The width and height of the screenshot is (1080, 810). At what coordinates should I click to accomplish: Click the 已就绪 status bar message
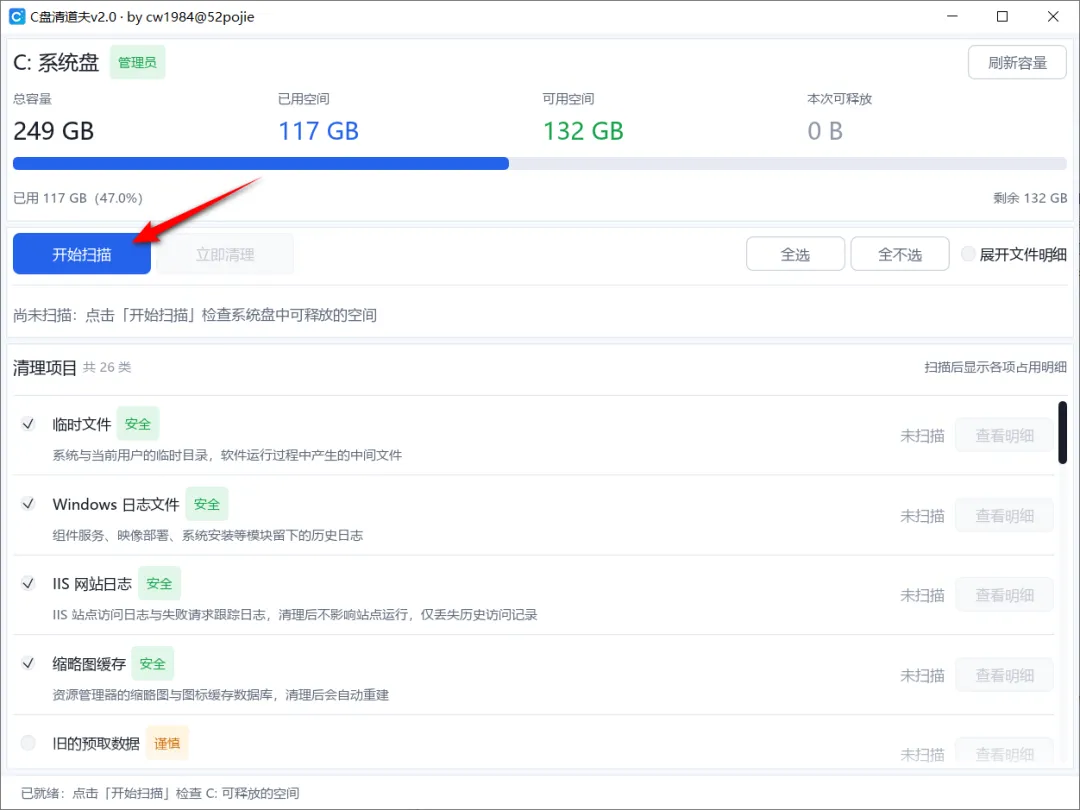point(160,793)
